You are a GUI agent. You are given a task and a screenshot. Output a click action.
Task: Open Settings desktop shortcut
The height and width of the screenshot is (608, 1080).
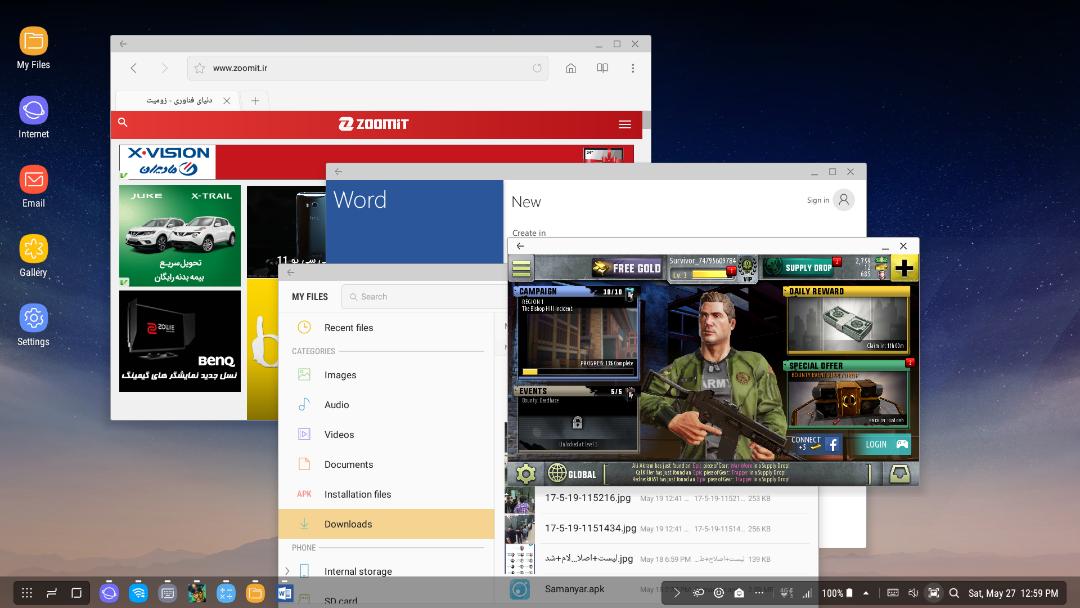[x=33, y=325]
